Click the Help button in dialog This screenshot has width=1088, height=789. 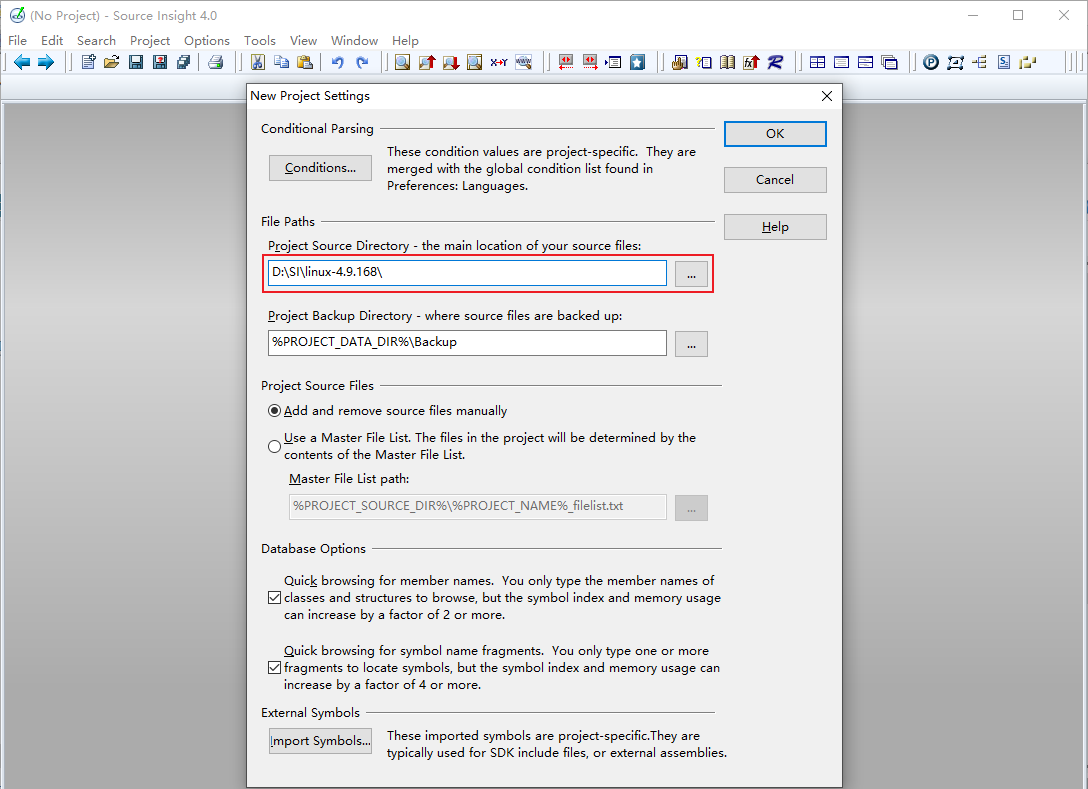coord(775,227)
